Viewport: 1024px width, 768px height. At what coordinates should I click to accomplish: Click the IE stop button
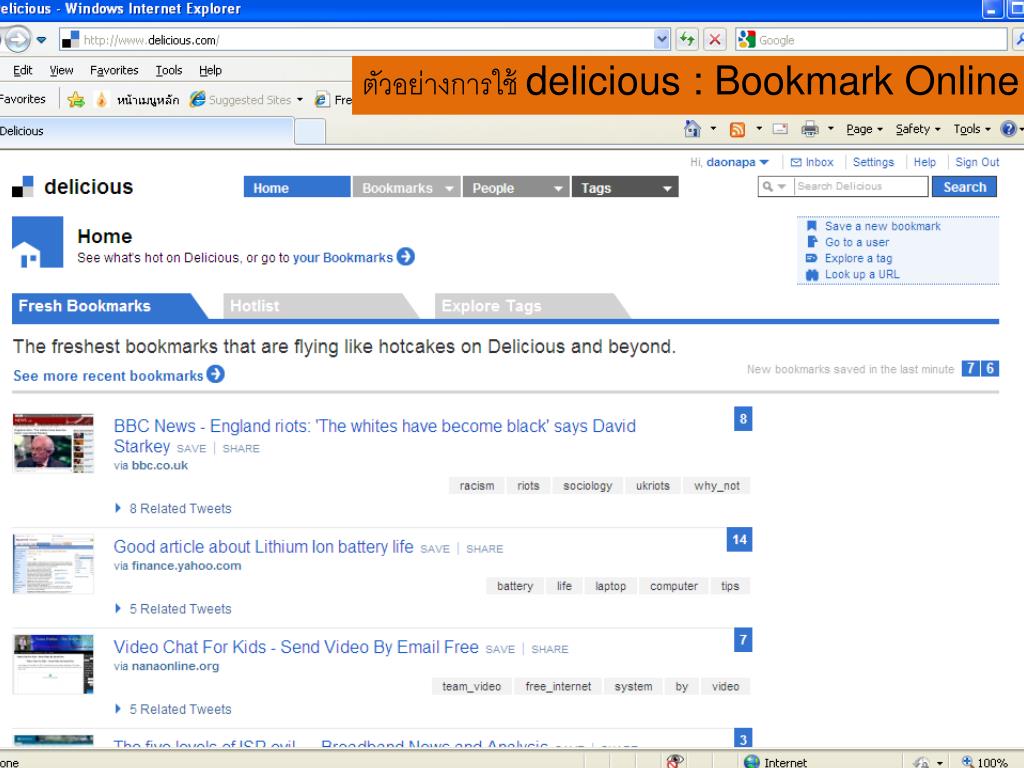point(715,40)
